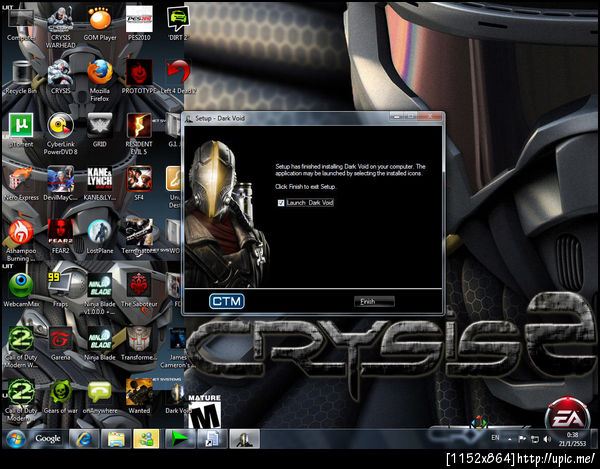
Task: Open the volume speaker tray icon
Action: coord(547,439)
